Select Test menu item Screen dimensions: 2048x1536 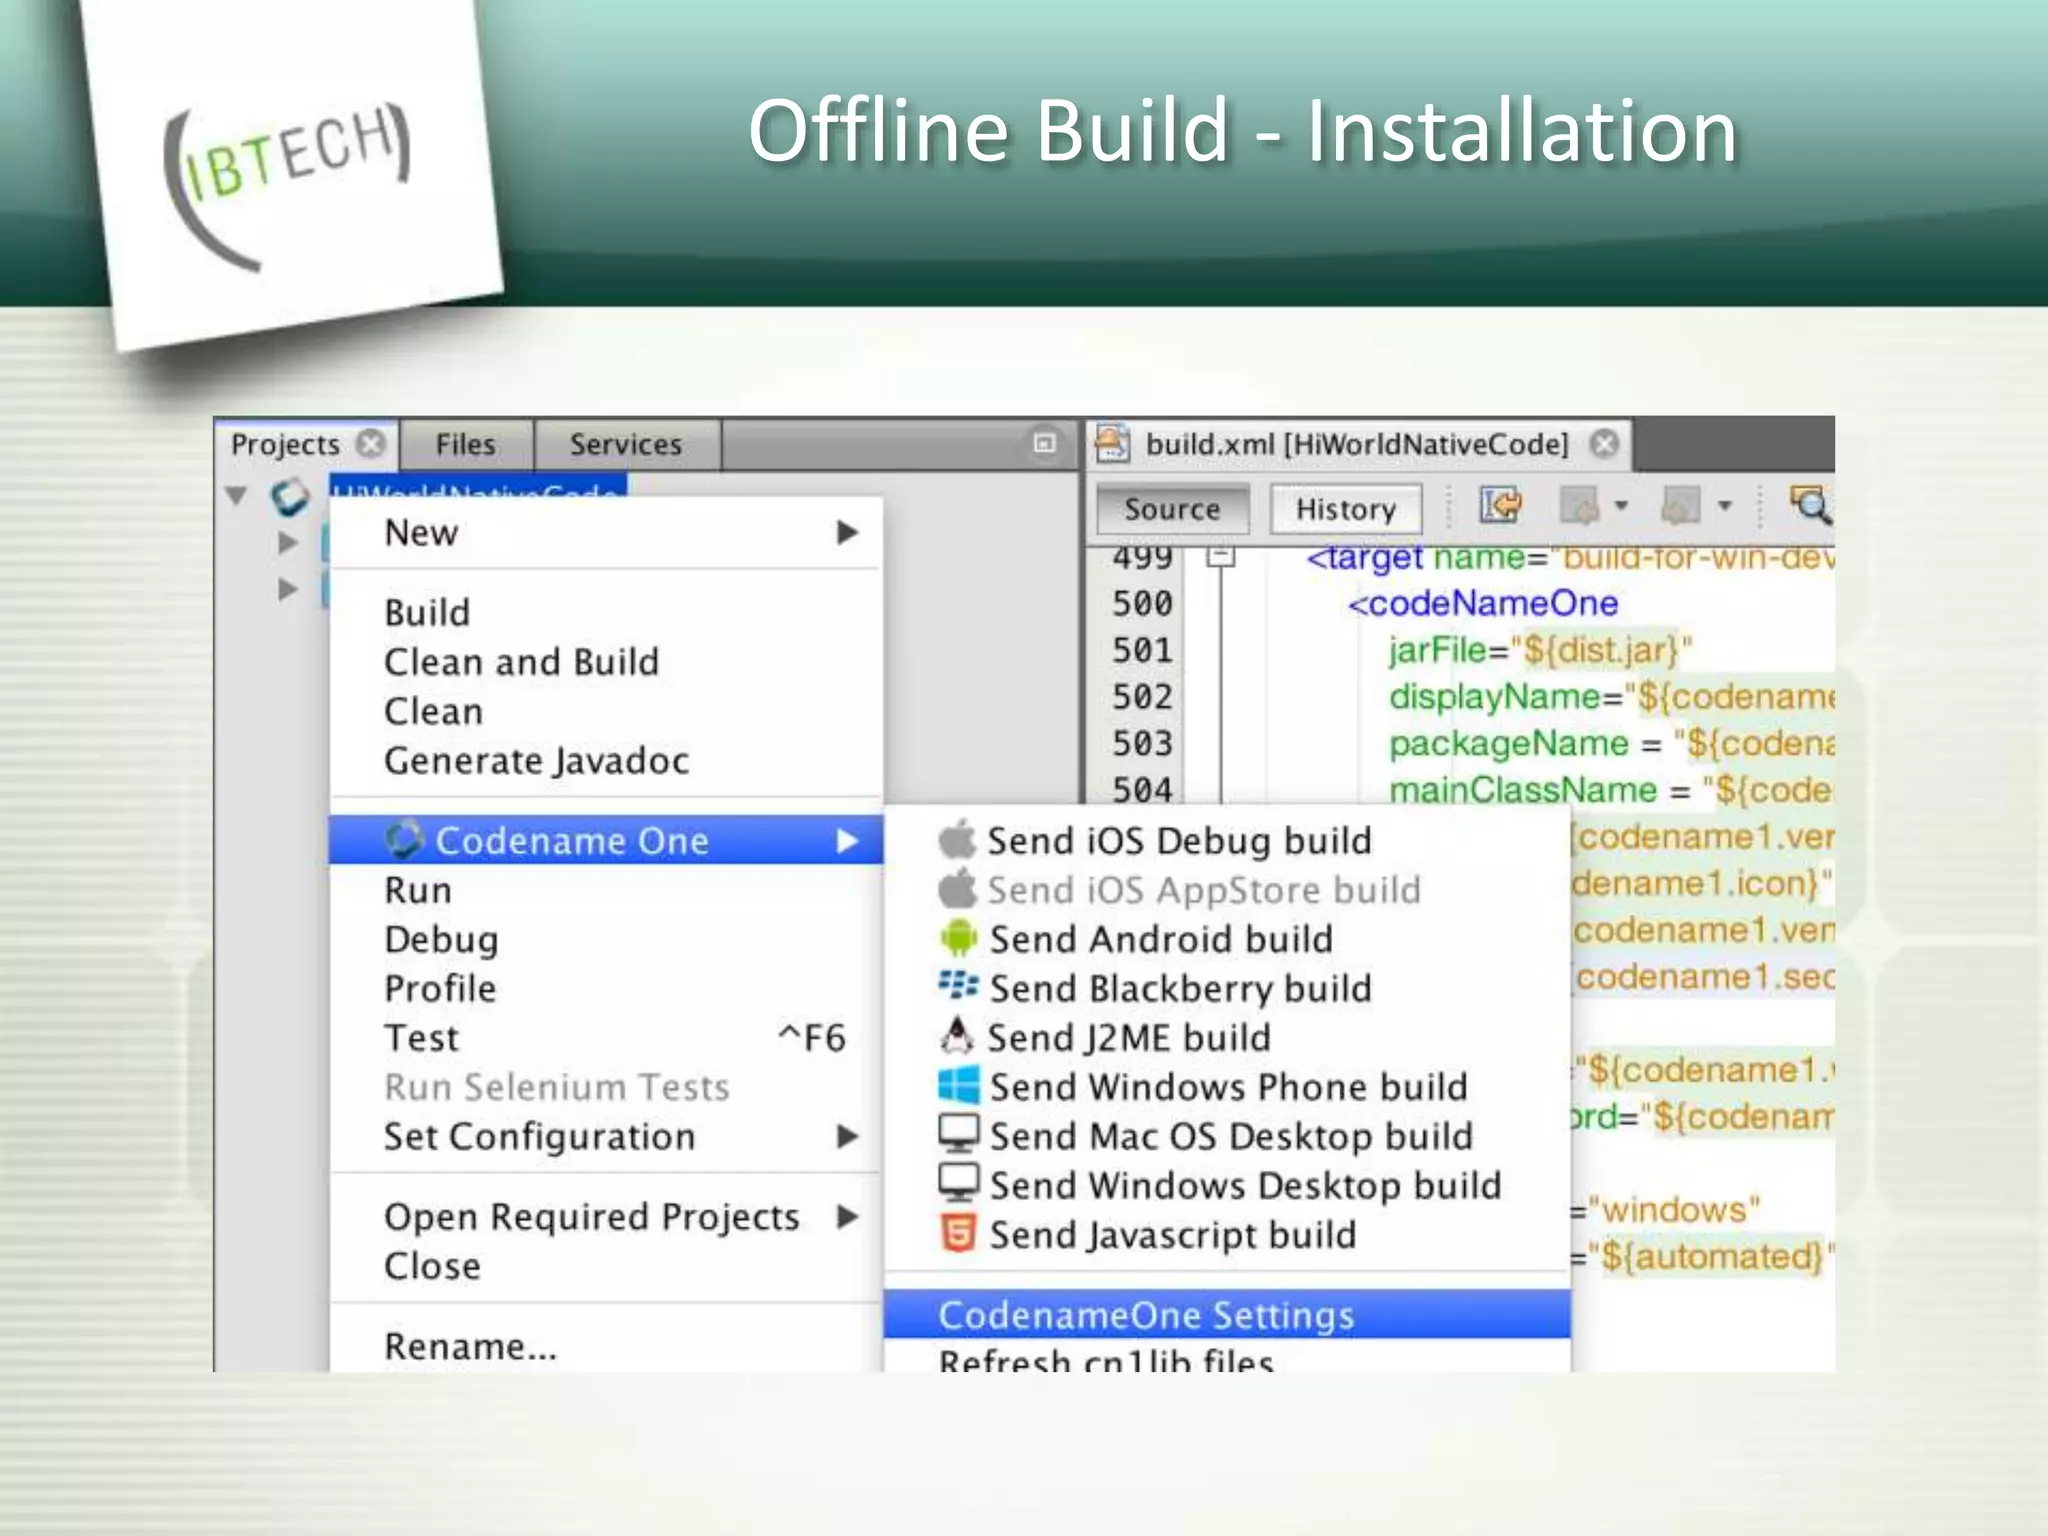pos(606,1038)
